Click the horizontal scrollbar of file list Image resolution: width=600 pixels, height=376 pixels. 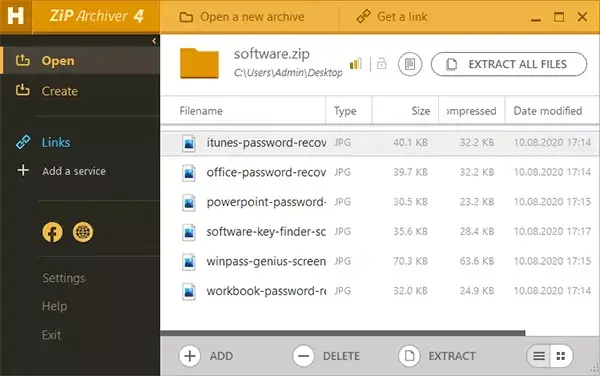click(x=343, y=333)
